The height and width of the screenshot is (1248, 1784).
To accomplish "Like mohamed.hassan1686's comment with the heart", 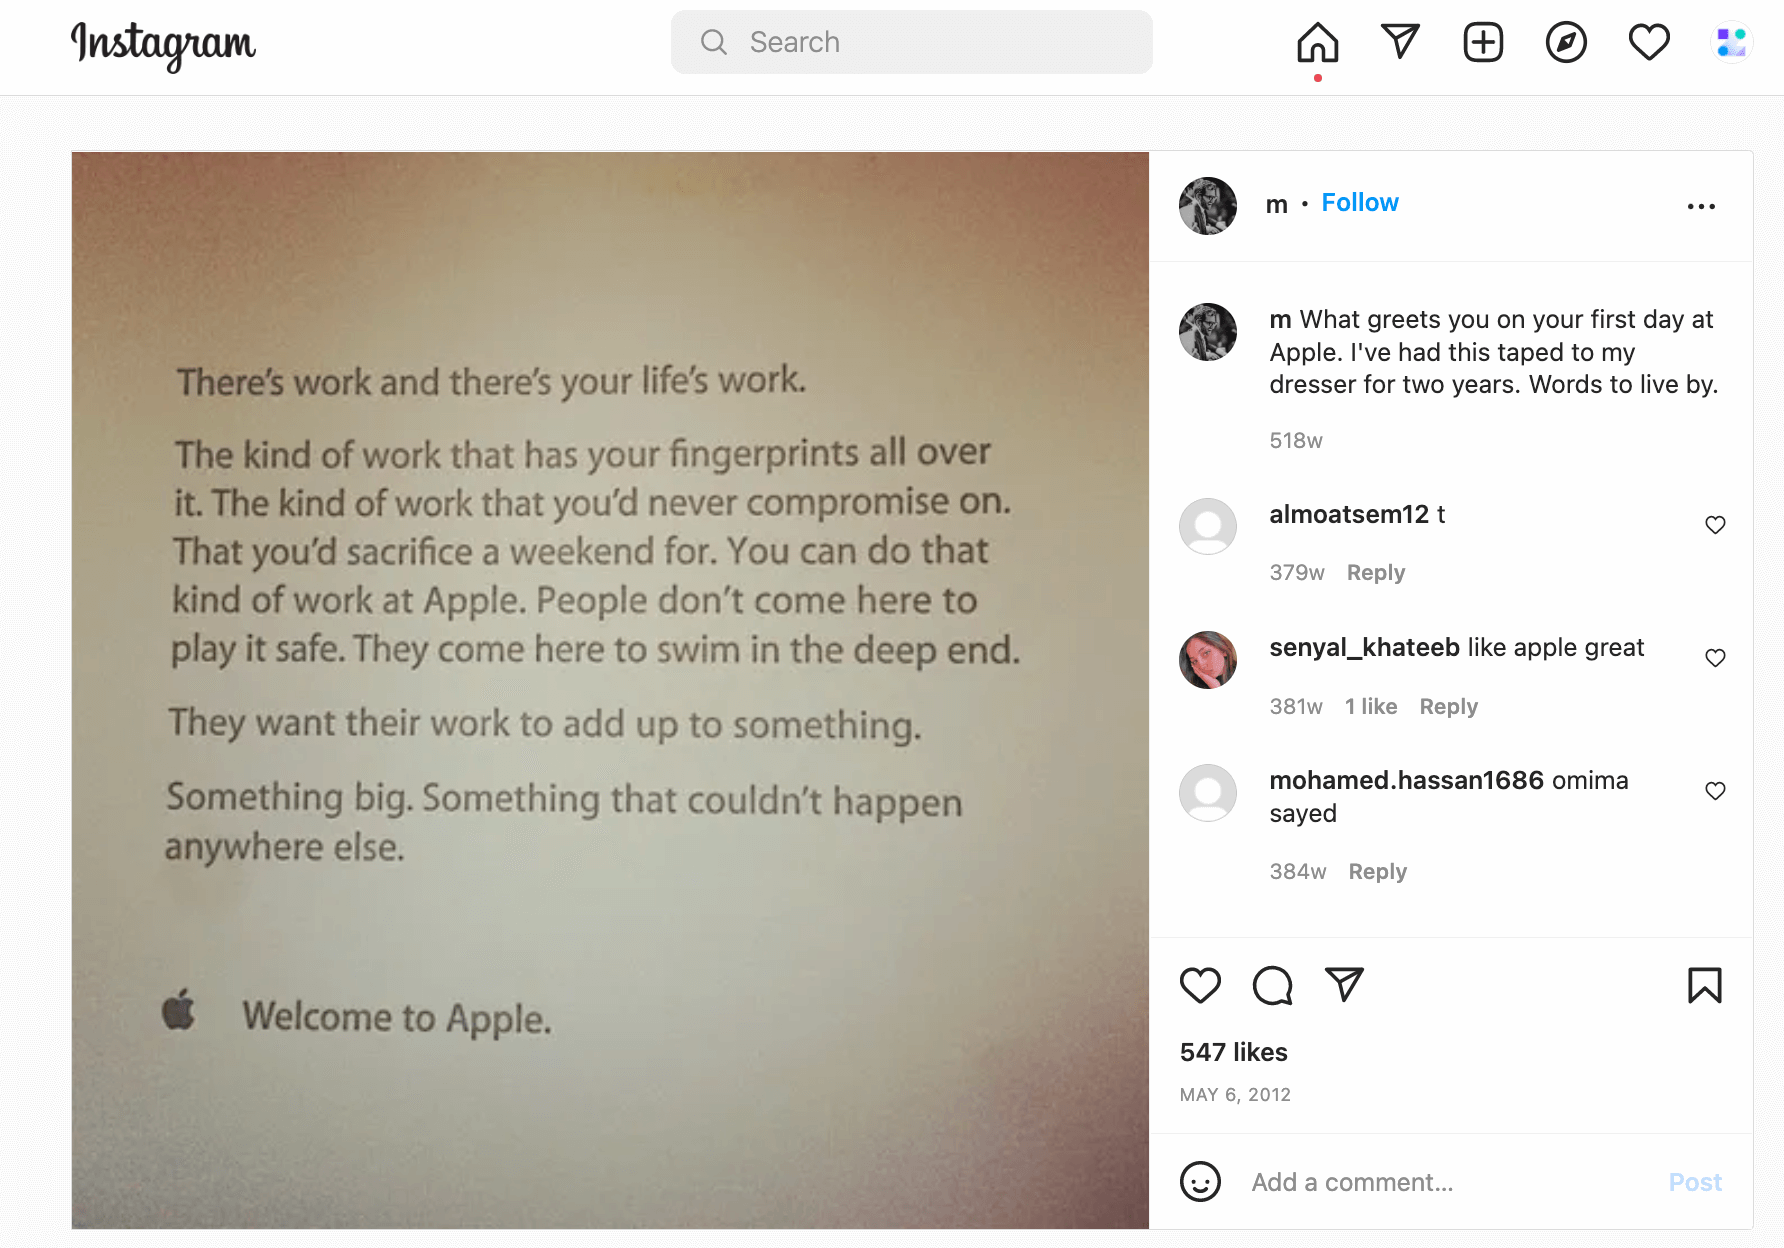I will click(x=1716, y=790).
